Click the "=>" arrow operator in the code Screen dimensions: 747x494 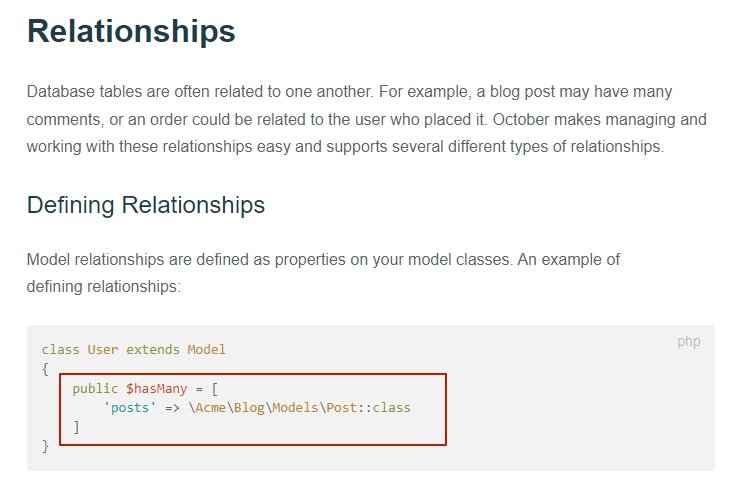[172, 408]
